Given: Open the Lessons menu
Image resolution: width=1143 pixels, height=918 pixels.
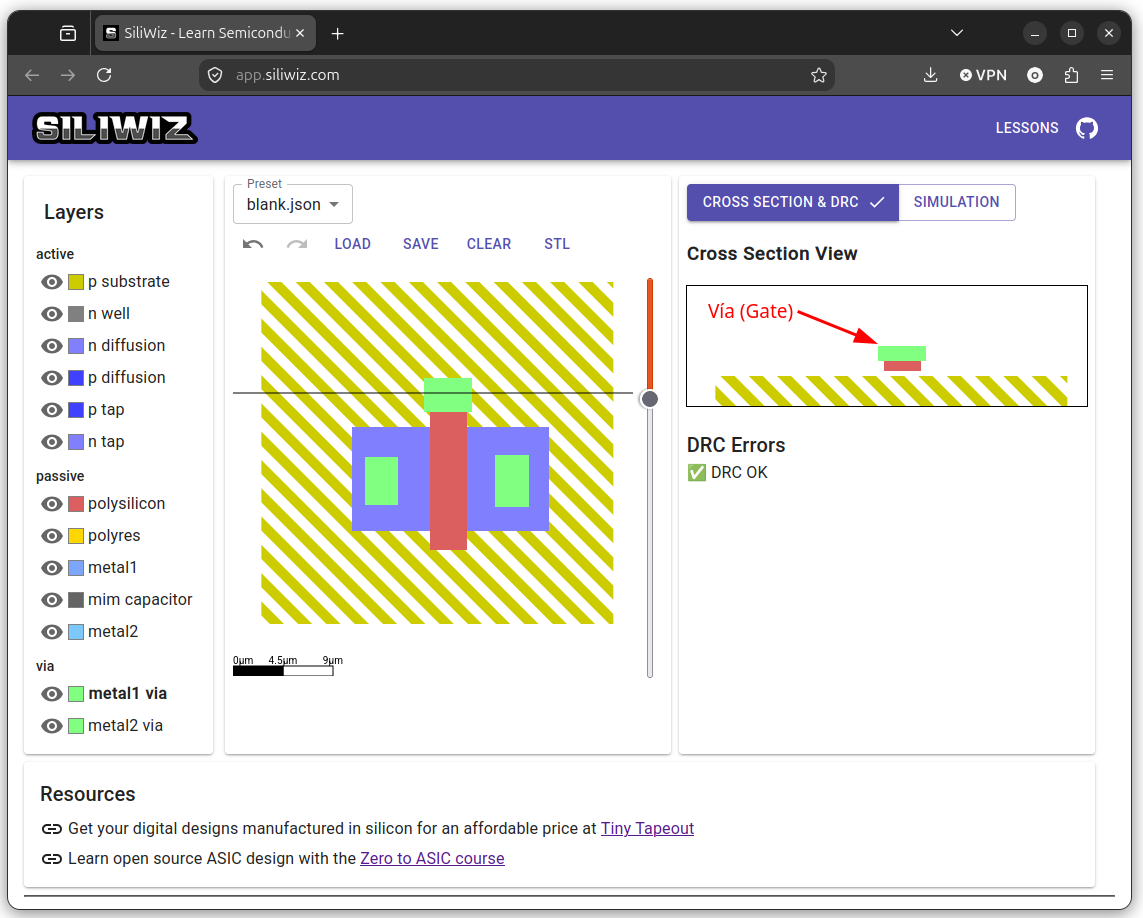Looking at the screenshot, I should coord(1027,128).
